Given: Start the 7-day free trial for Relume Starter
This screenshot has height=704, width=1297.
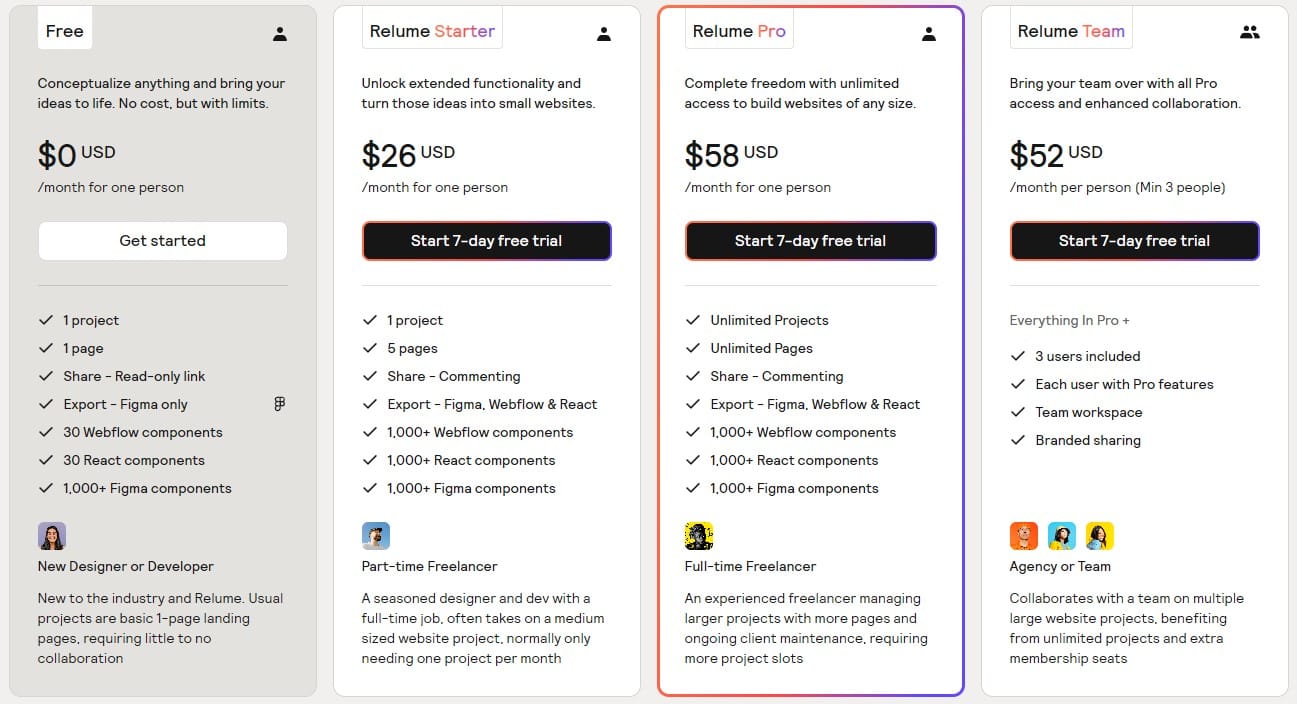Looking at the screenshot, I should click(x=486, y=241).
